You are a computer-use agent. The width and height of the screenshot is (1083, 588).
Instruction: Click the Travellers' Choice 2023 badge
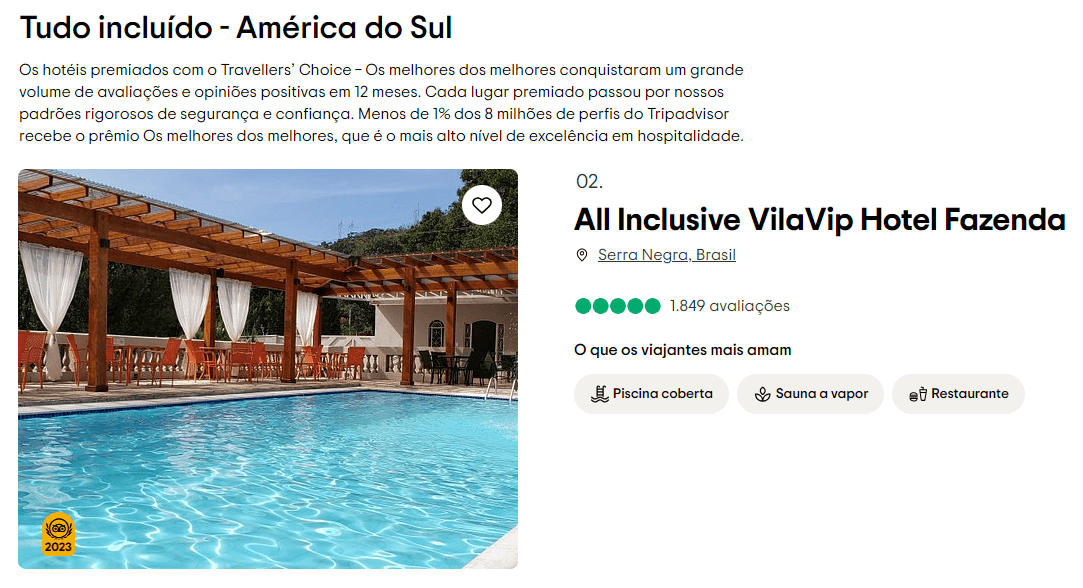tap(58, 534)
